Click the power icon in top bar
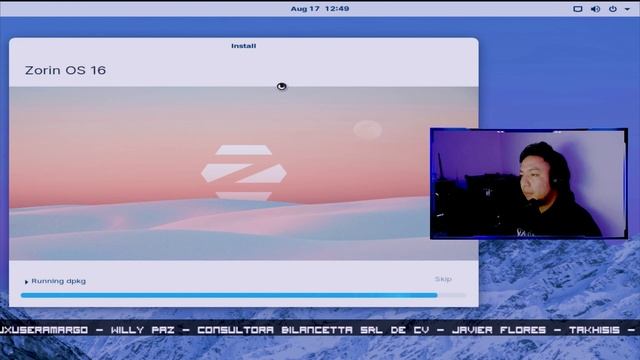The image size is (640, 360). pos(613,9)
